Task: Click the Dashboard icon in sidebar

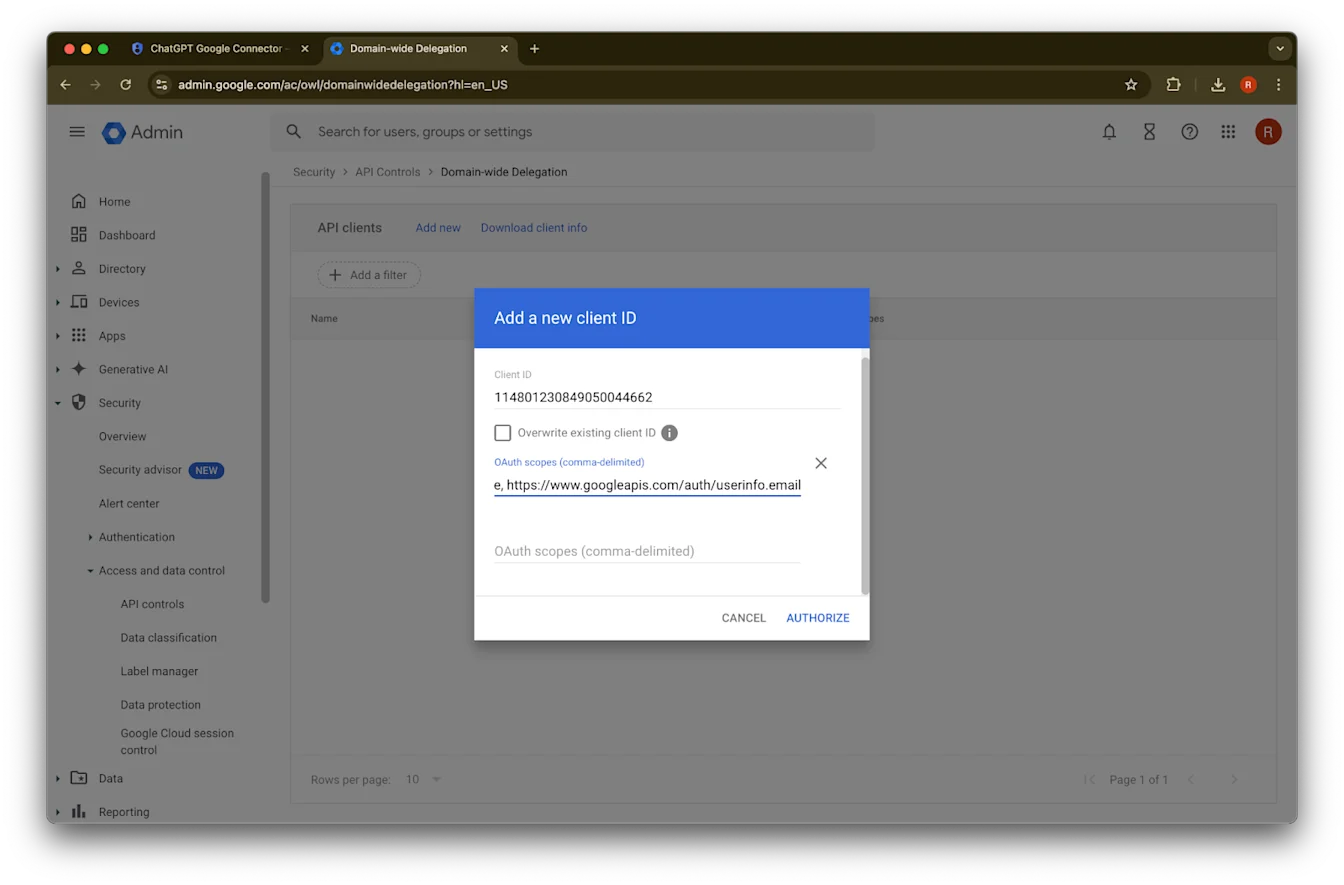Action: coord(79,235)
